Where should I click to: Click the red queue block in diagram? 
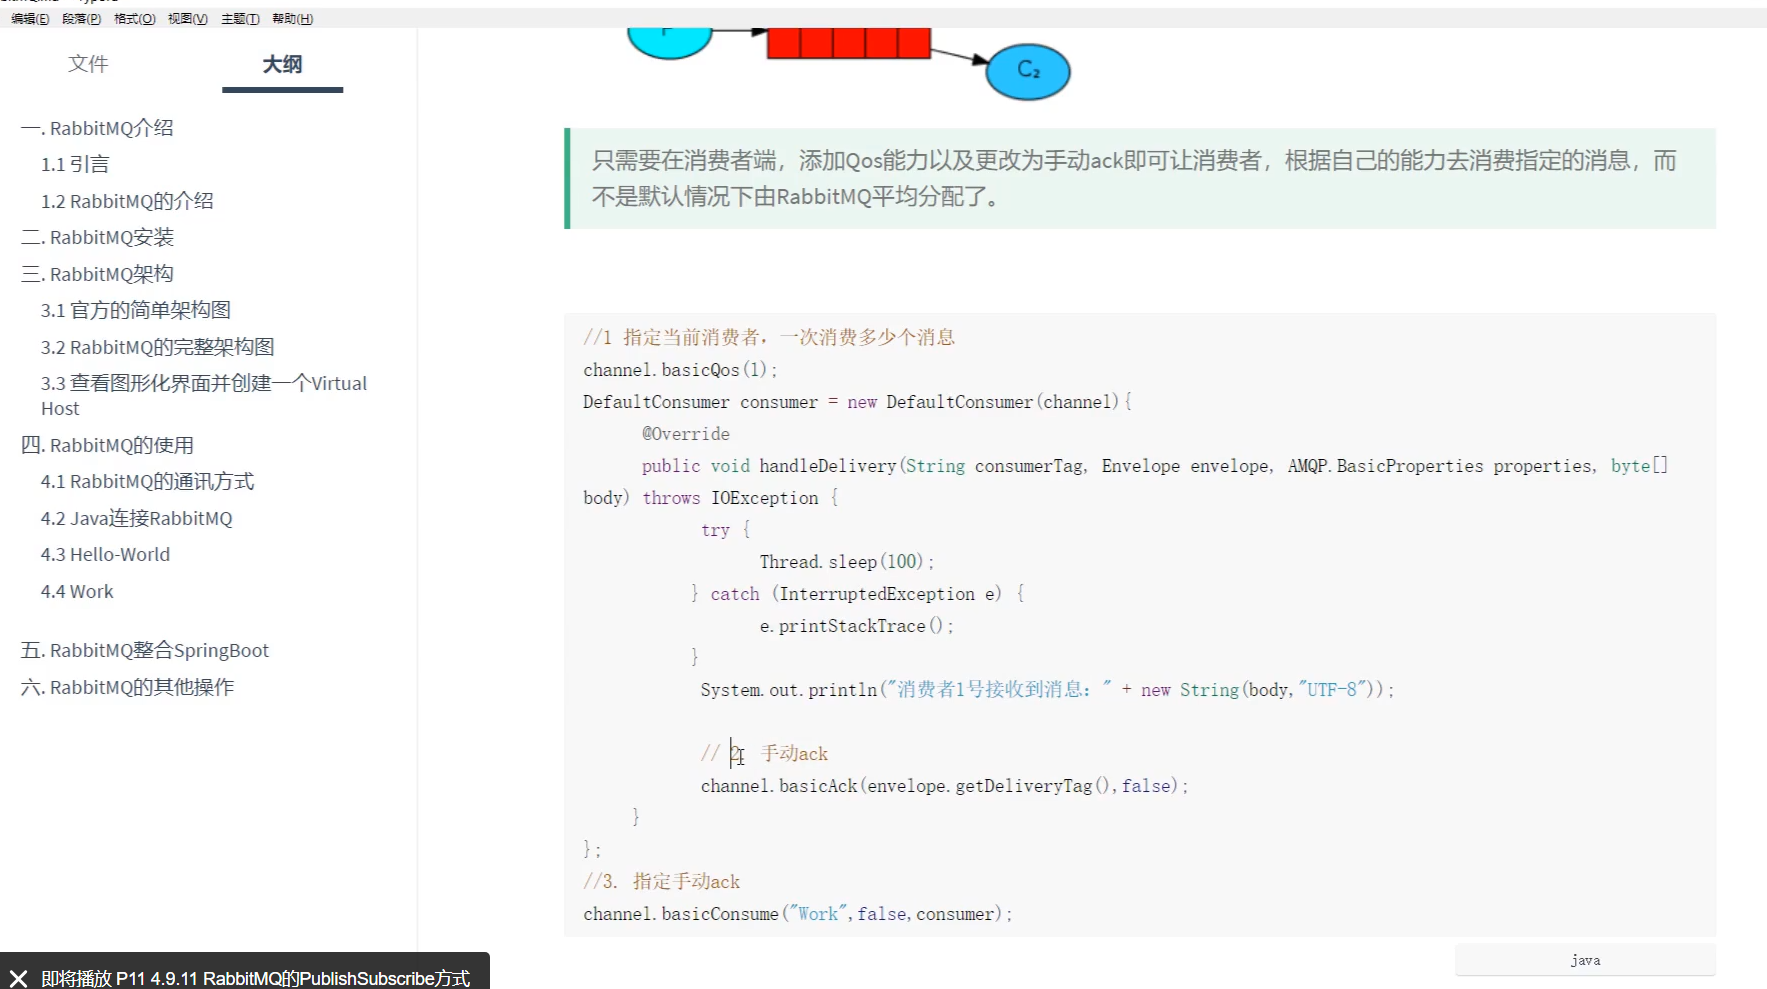point(848,43)
